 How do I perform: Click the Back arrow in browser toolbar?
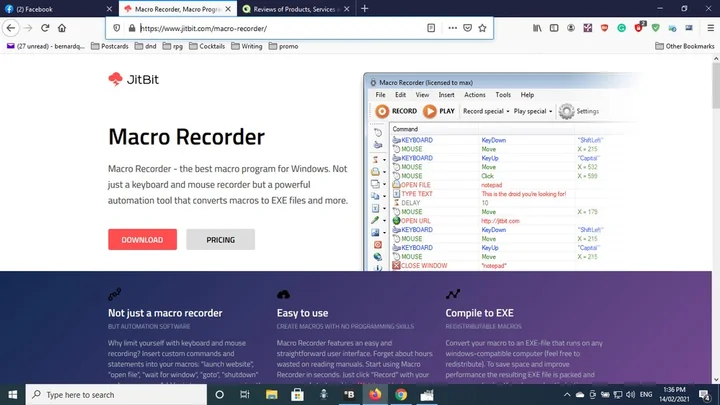click(9, 28)
